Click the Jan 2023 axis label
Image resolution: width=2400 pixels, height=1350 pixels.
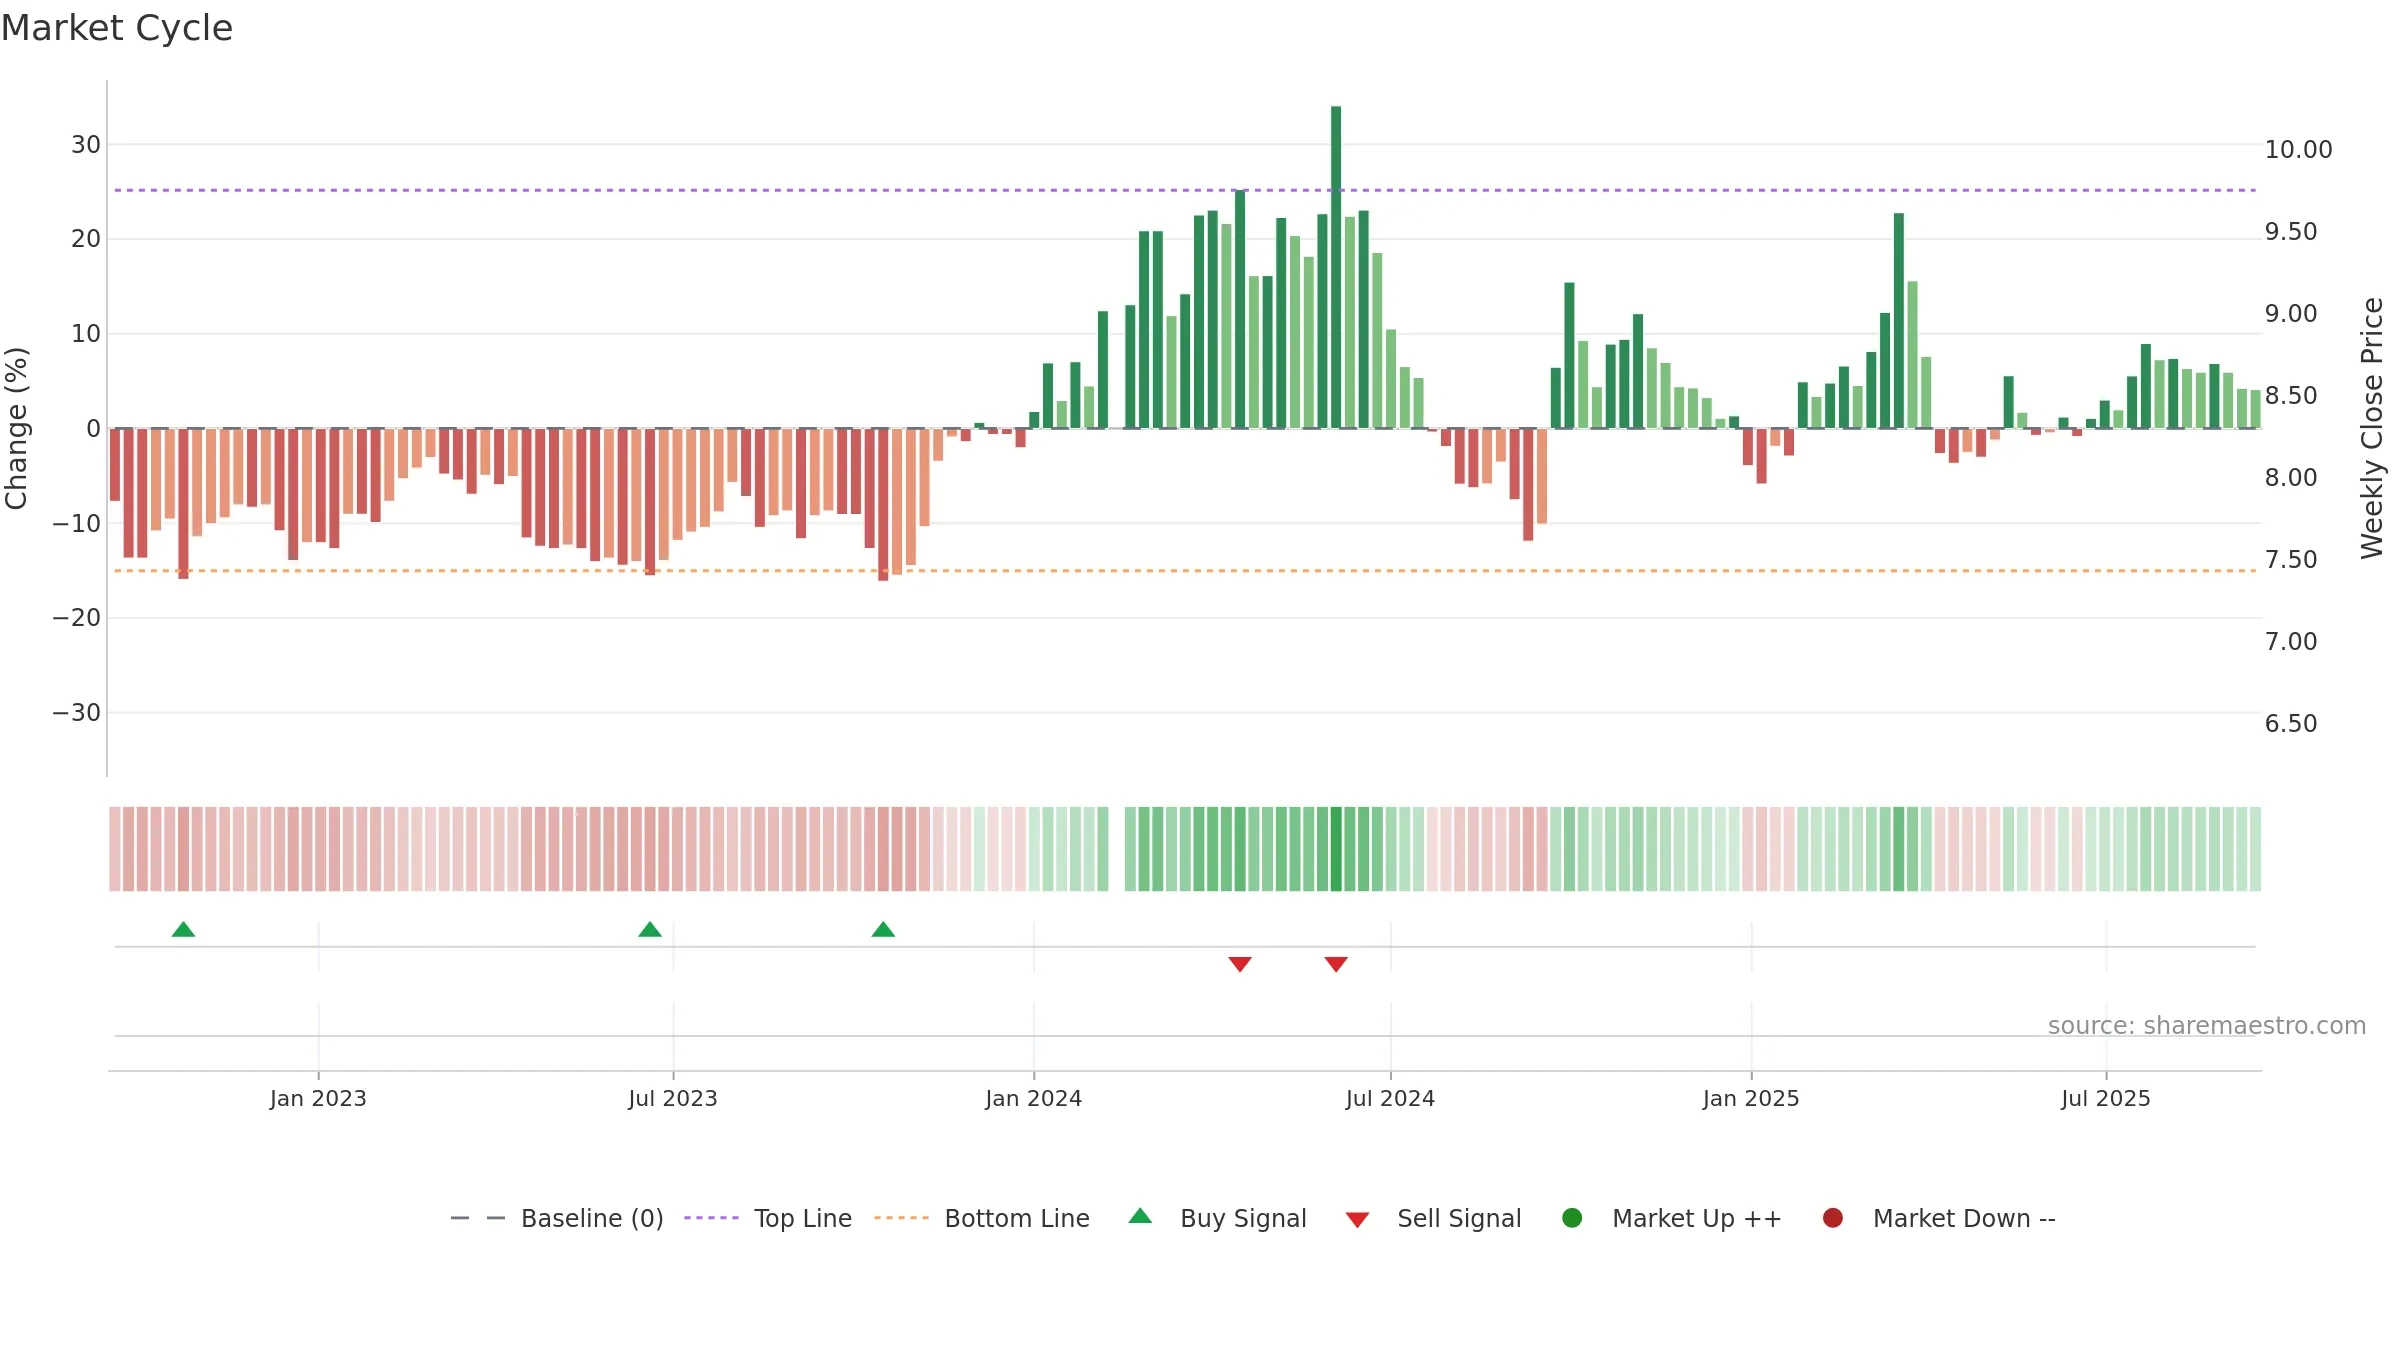coord(318,1098)
